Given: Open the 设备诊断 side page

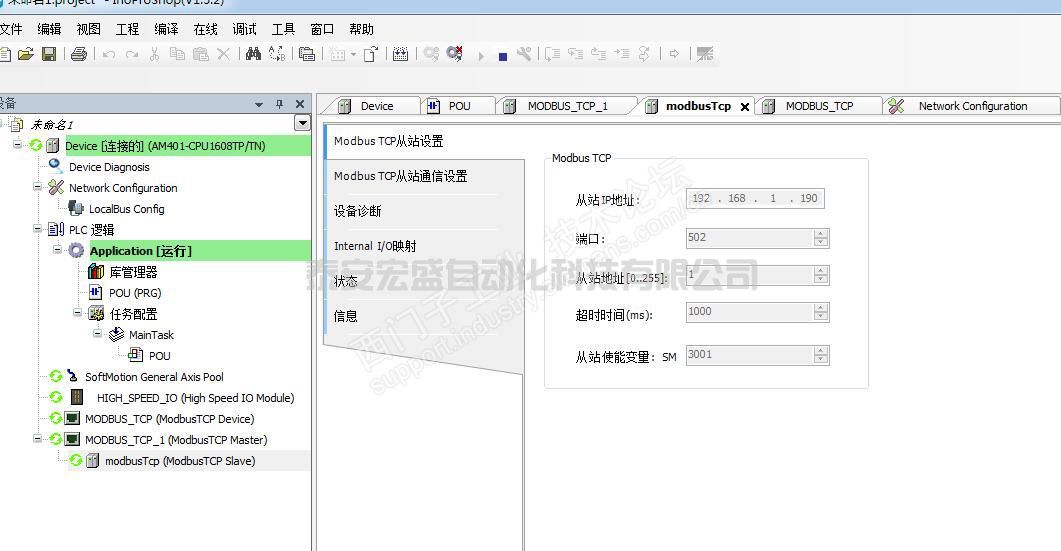Looking at the screenshot, I should 357,212.
